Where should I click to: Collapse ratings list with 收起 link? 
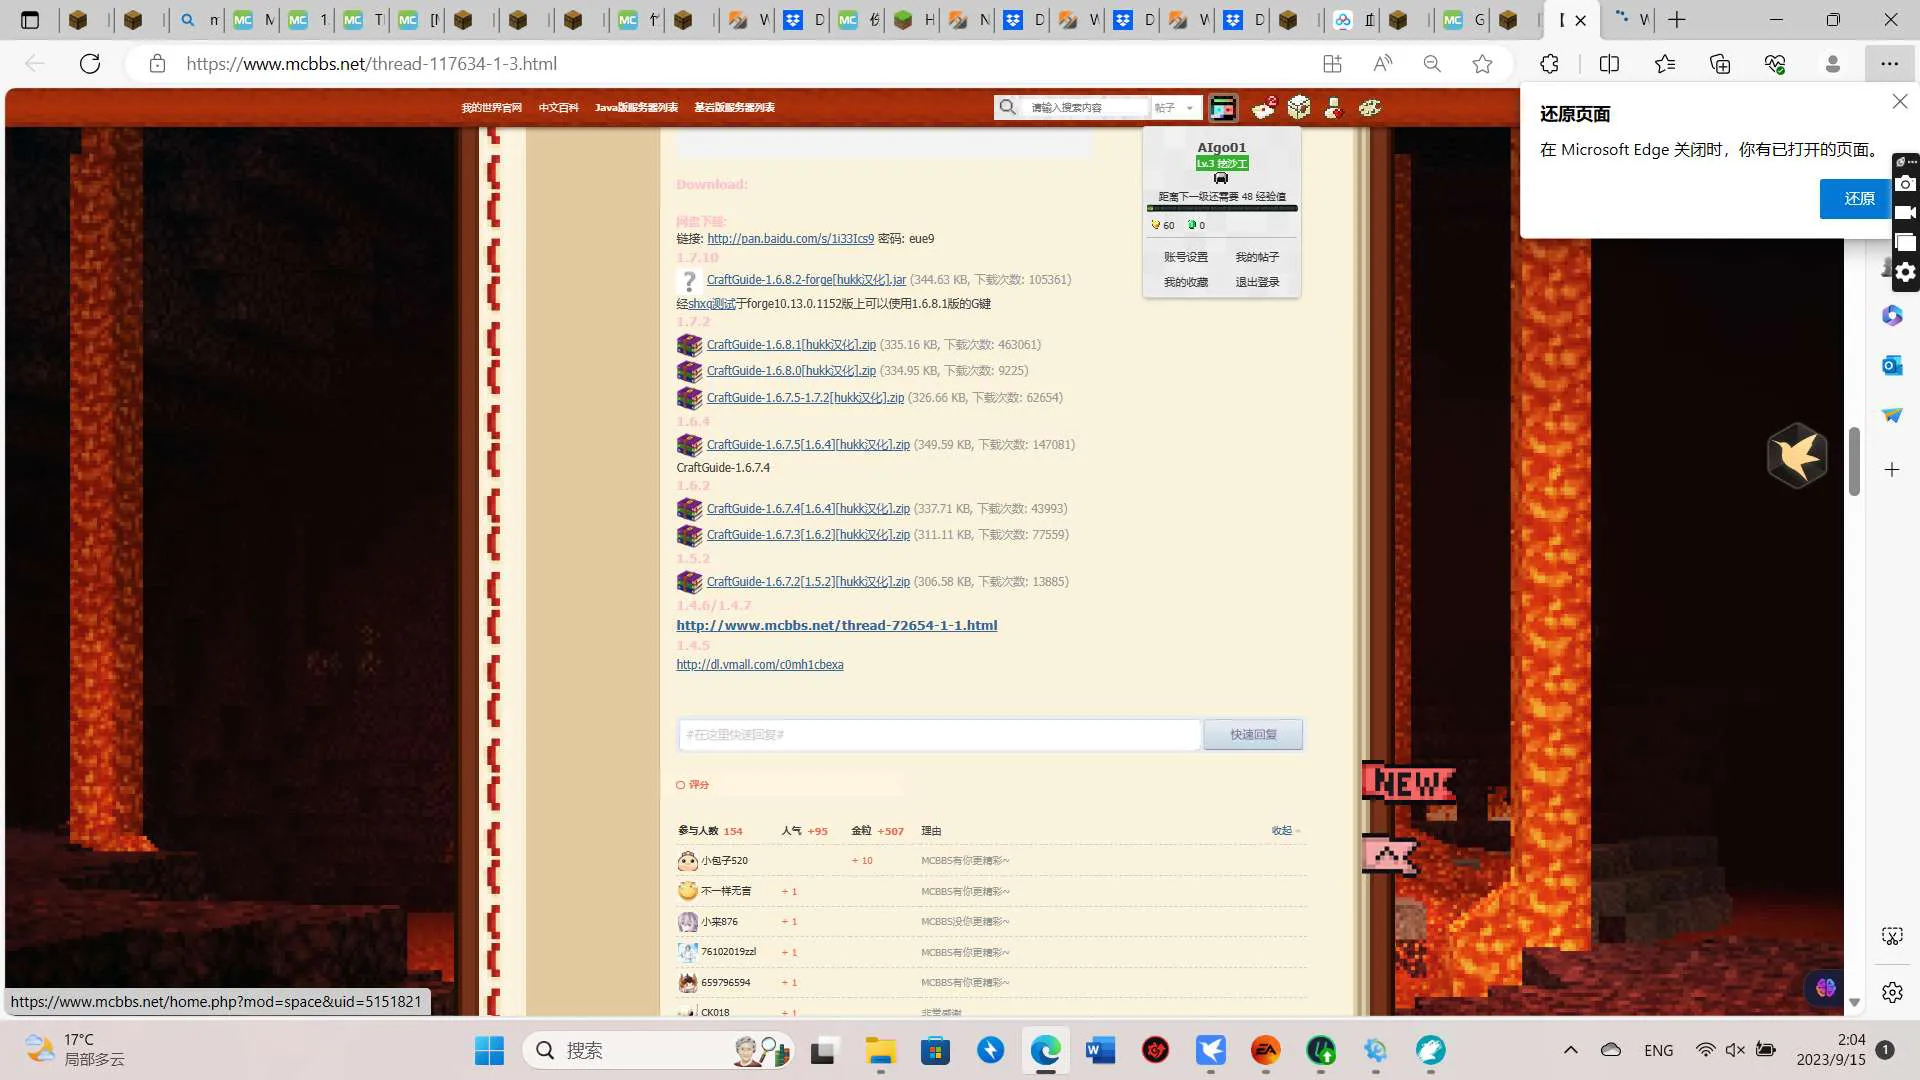coord(1286,831)
